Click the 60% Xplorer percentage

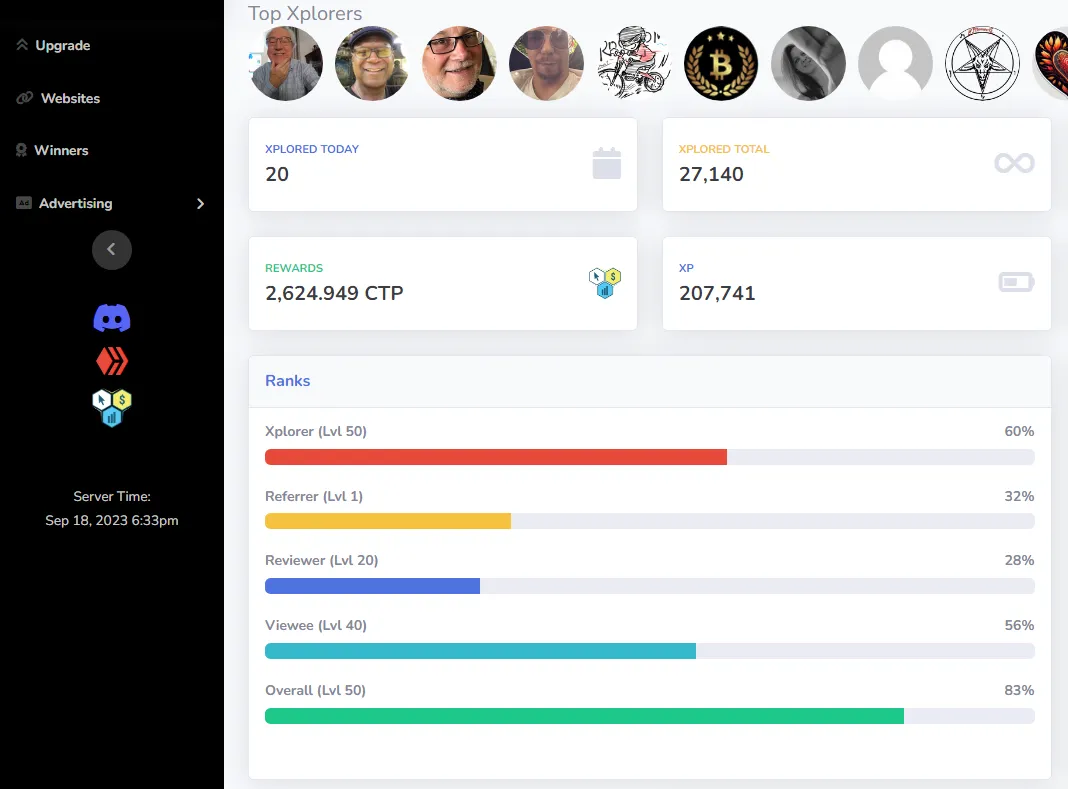(1019, 431)
